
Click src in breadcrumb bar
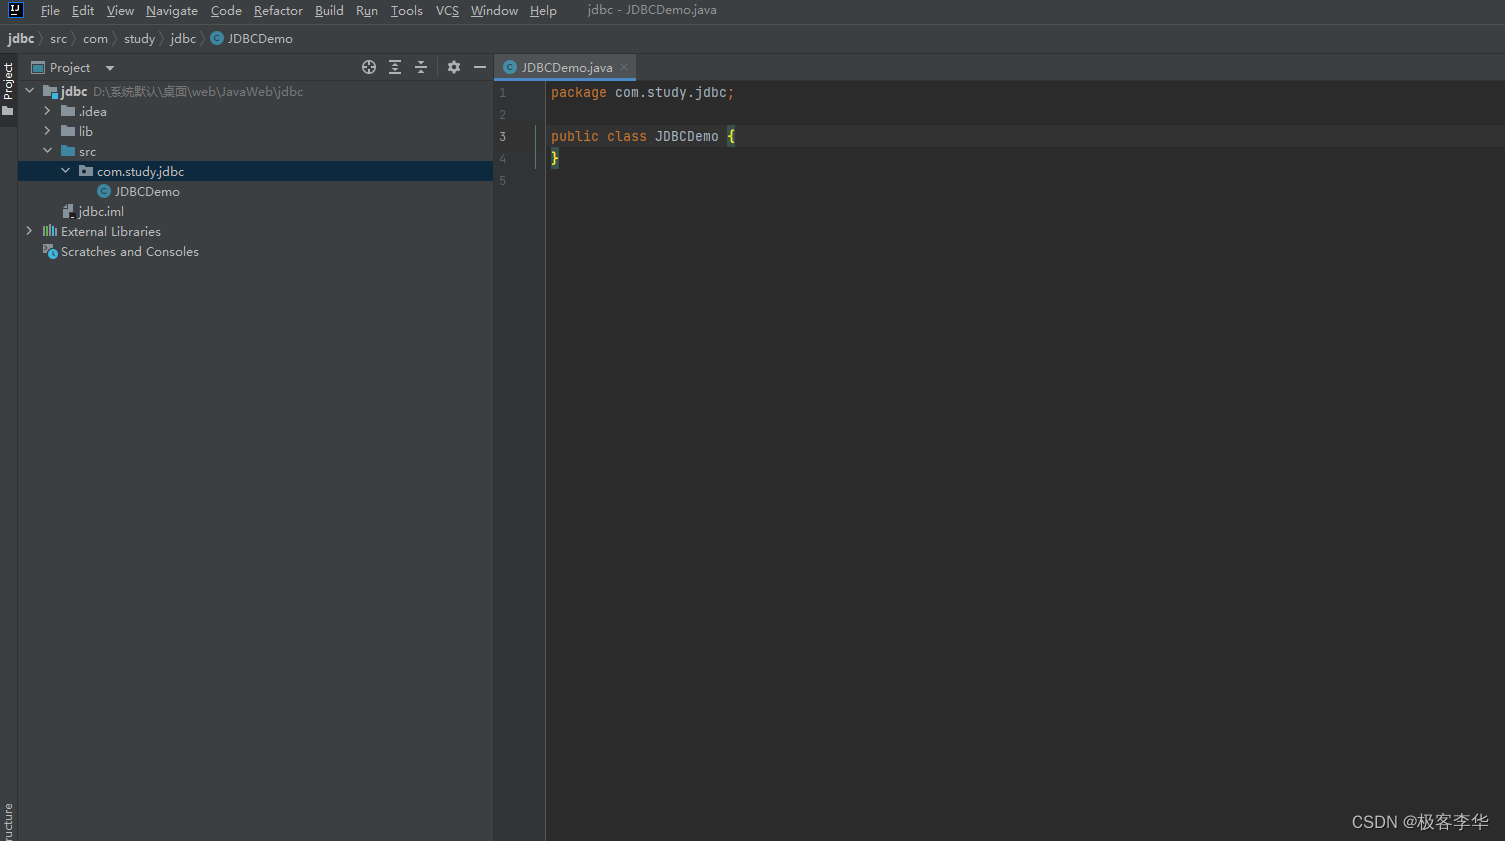[58, 38]
